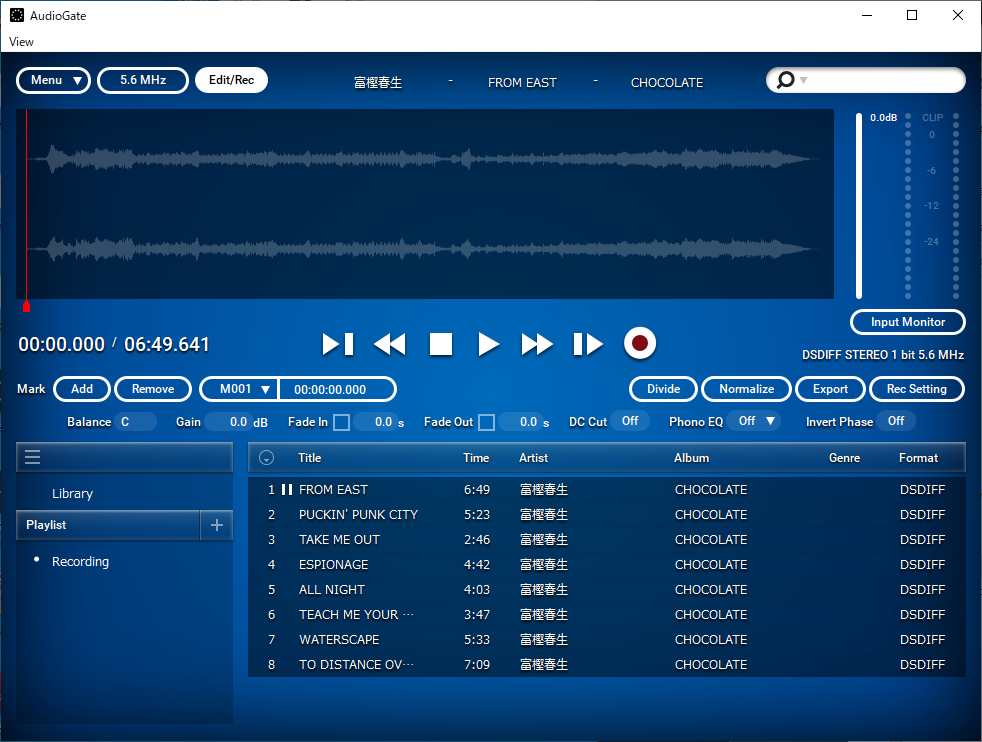Click the 06:49.641 total time display
Viewport: 982px width, 742px height.
(167, 344)
